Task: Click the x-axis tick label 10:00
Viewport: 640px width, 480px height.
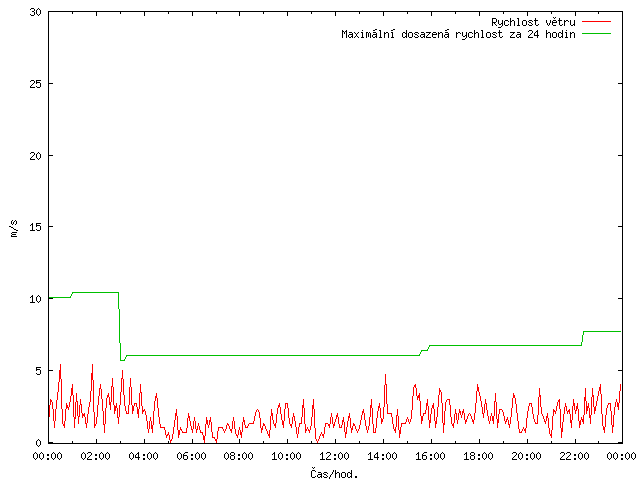Action: tap(287, 456)
